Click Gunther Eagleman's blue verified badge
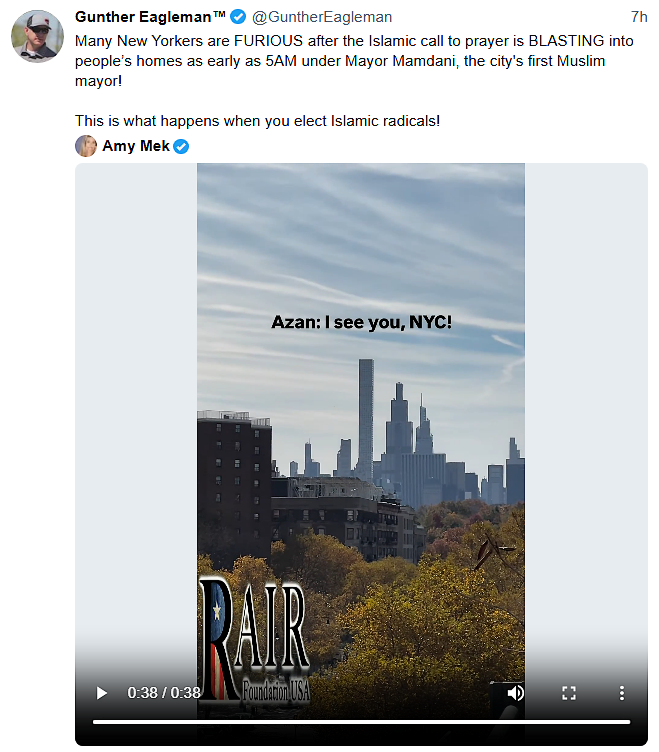Screen dimensions: 659x752 (x=238, y=17)
